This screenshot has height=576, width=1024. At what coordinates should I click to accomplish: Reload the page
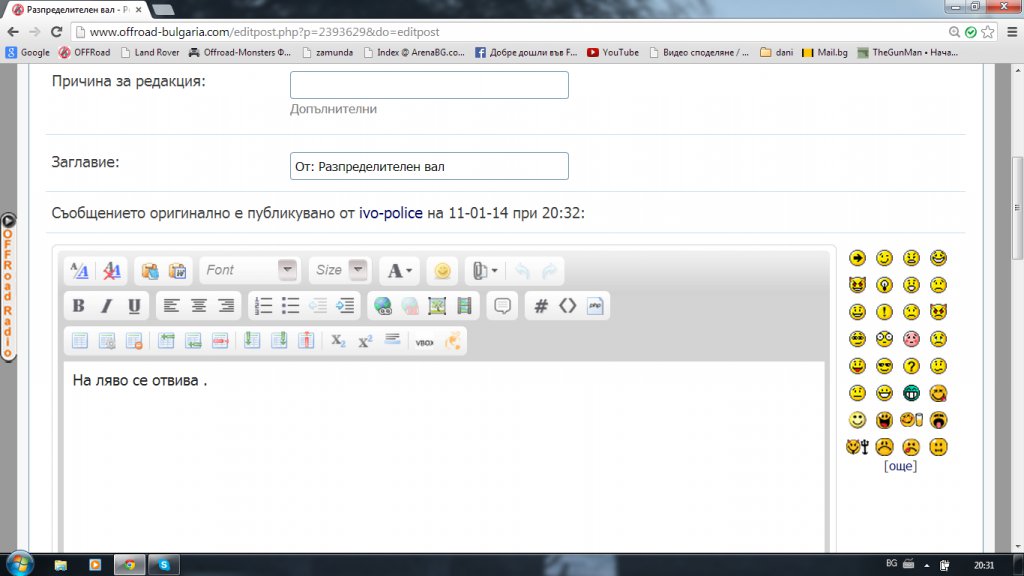tap(56, 31)
